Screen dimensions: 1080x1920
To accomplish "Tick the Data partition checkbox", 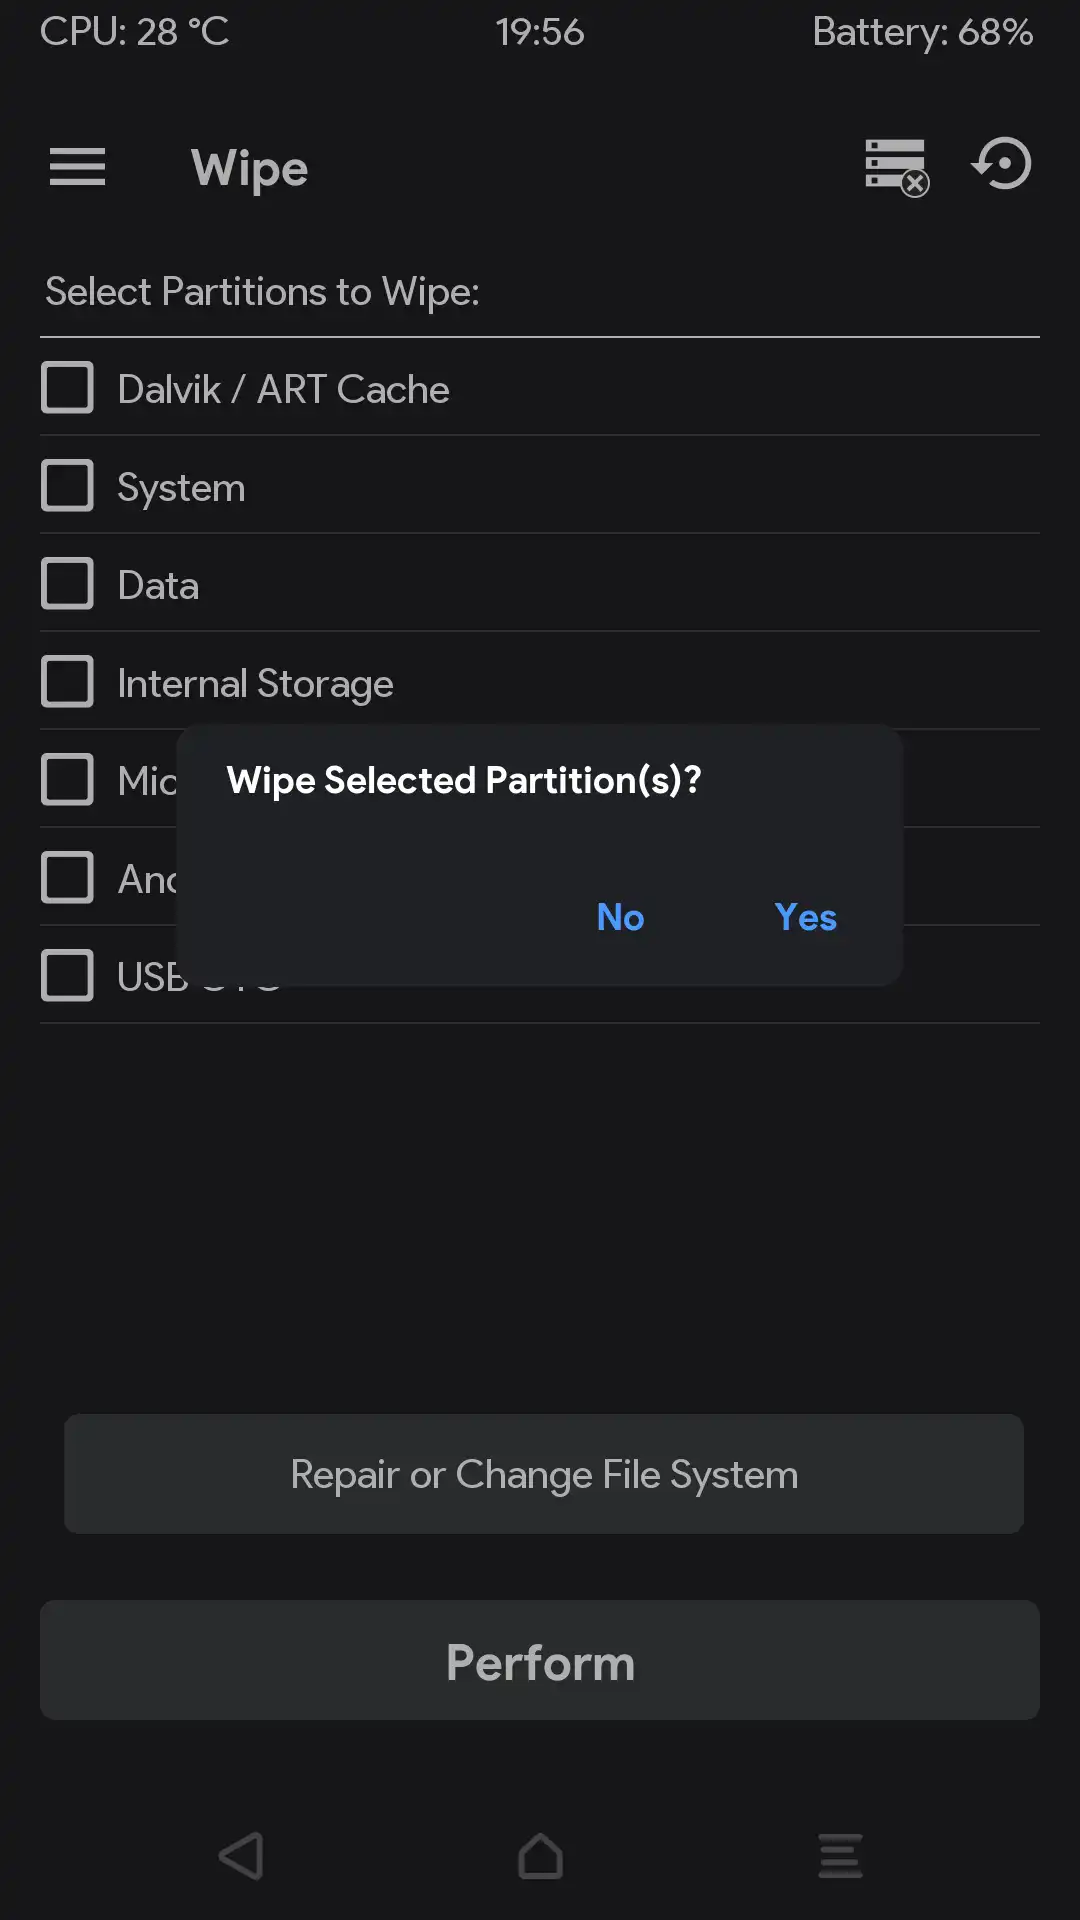I will coord(67,584).
